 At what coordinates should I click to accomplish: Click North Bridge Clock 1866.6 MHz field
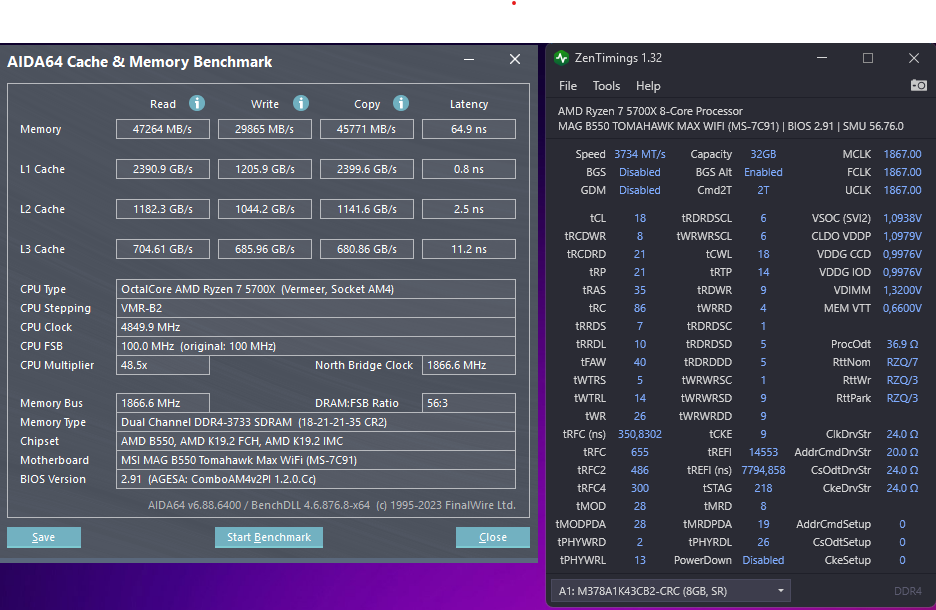tap(469, 365)
